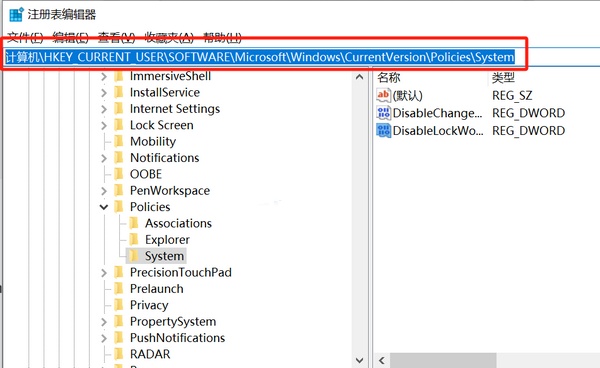Image resolution: width=600 pixels, height=368 pixels.
Task: Select the Explorer subkey label
Action: click(167, 239)
